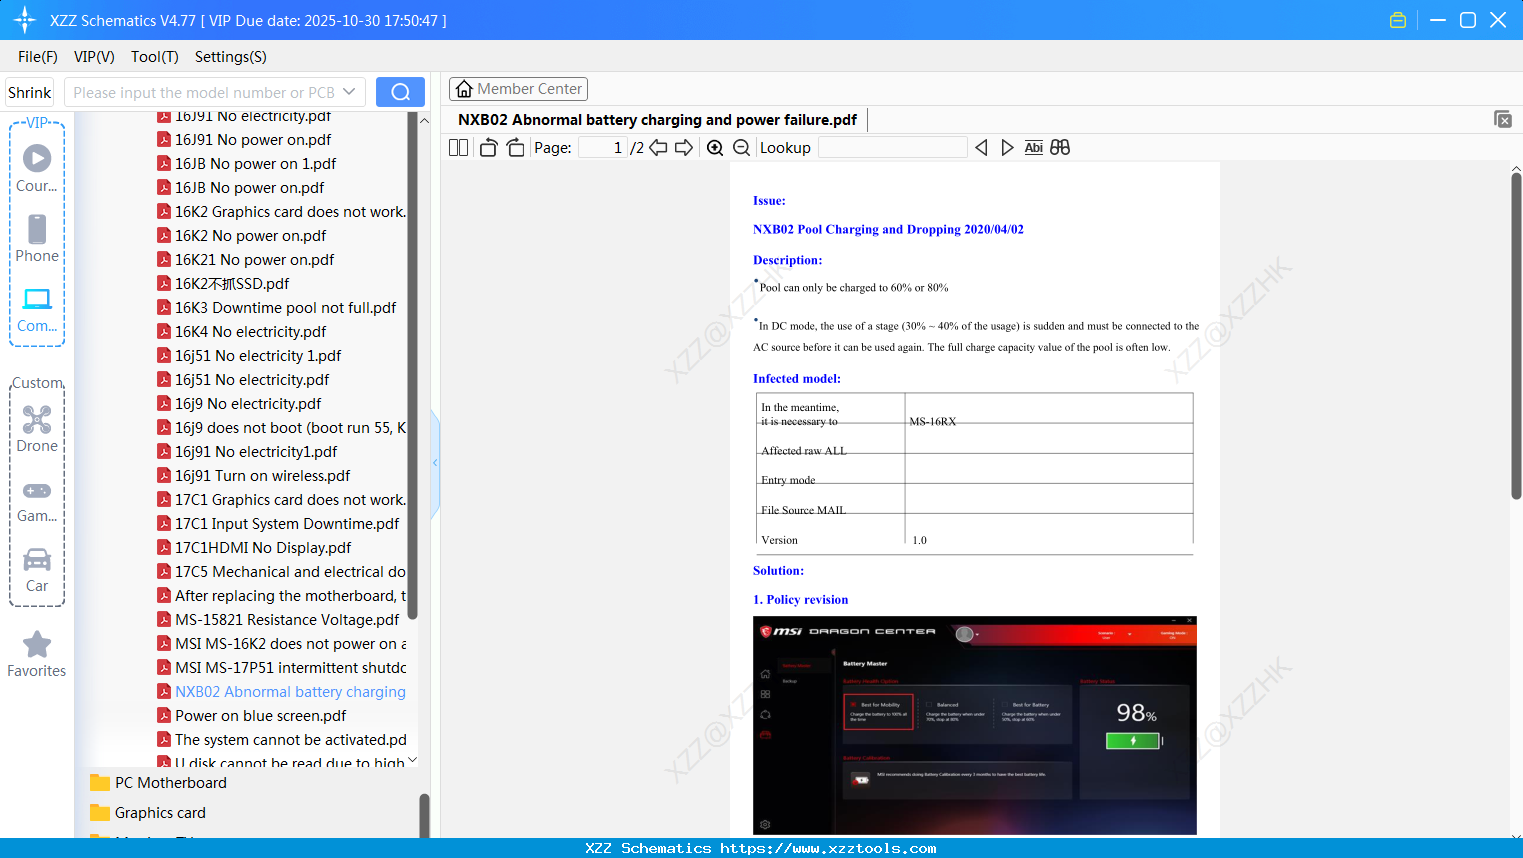Rotate the page counterclockwise
This screenshot has height=858, width=1523.
pyautogui.click(x=489, y=148)
